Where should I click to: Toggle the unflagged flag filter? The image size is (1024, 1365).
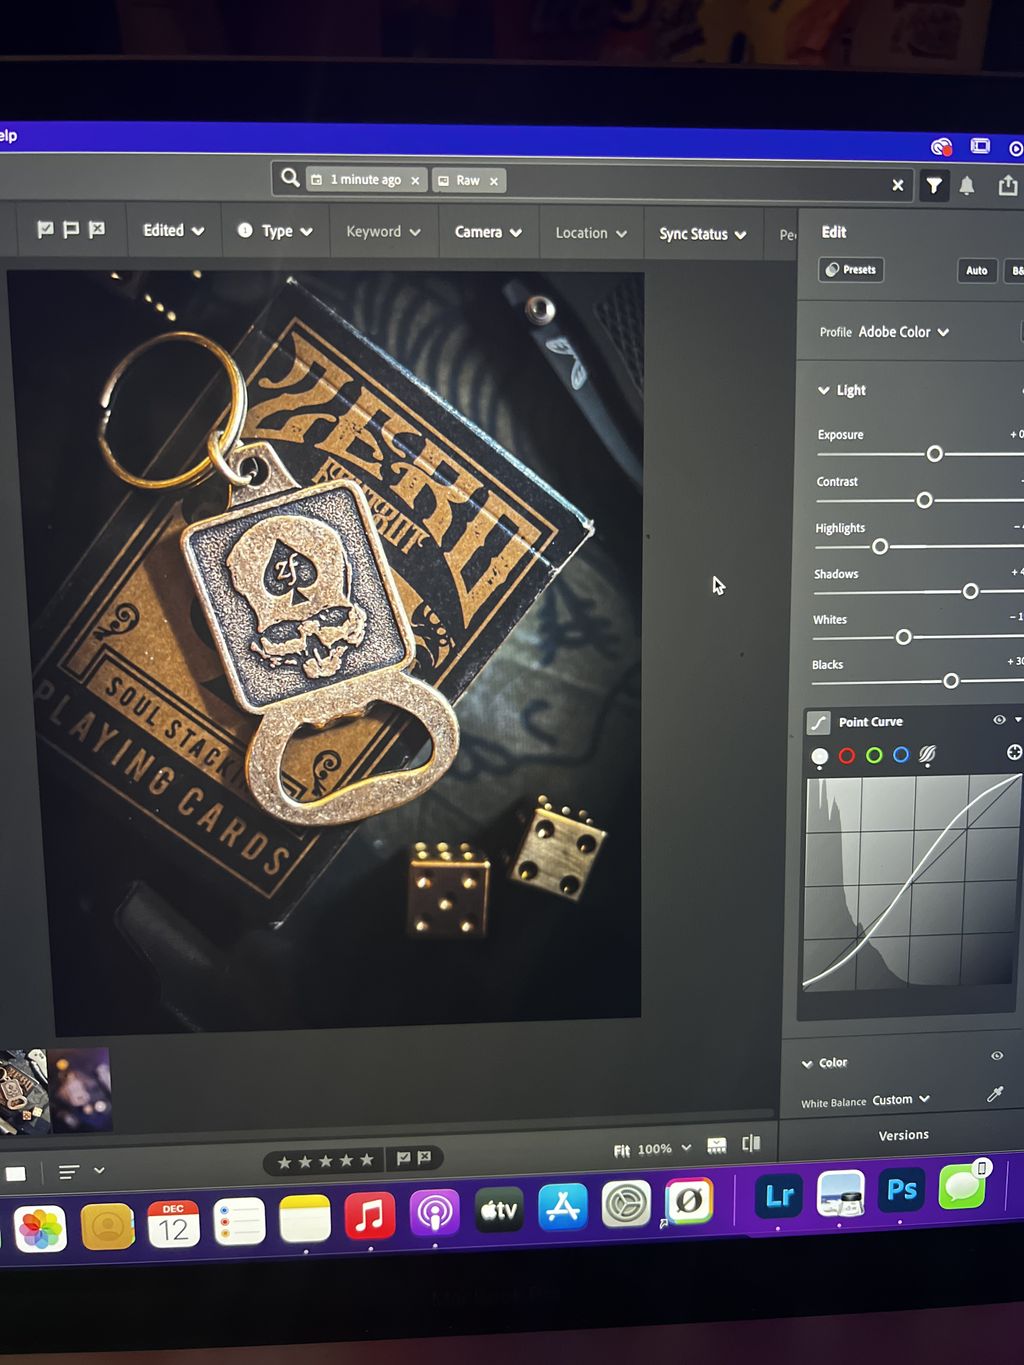[71, 229]
